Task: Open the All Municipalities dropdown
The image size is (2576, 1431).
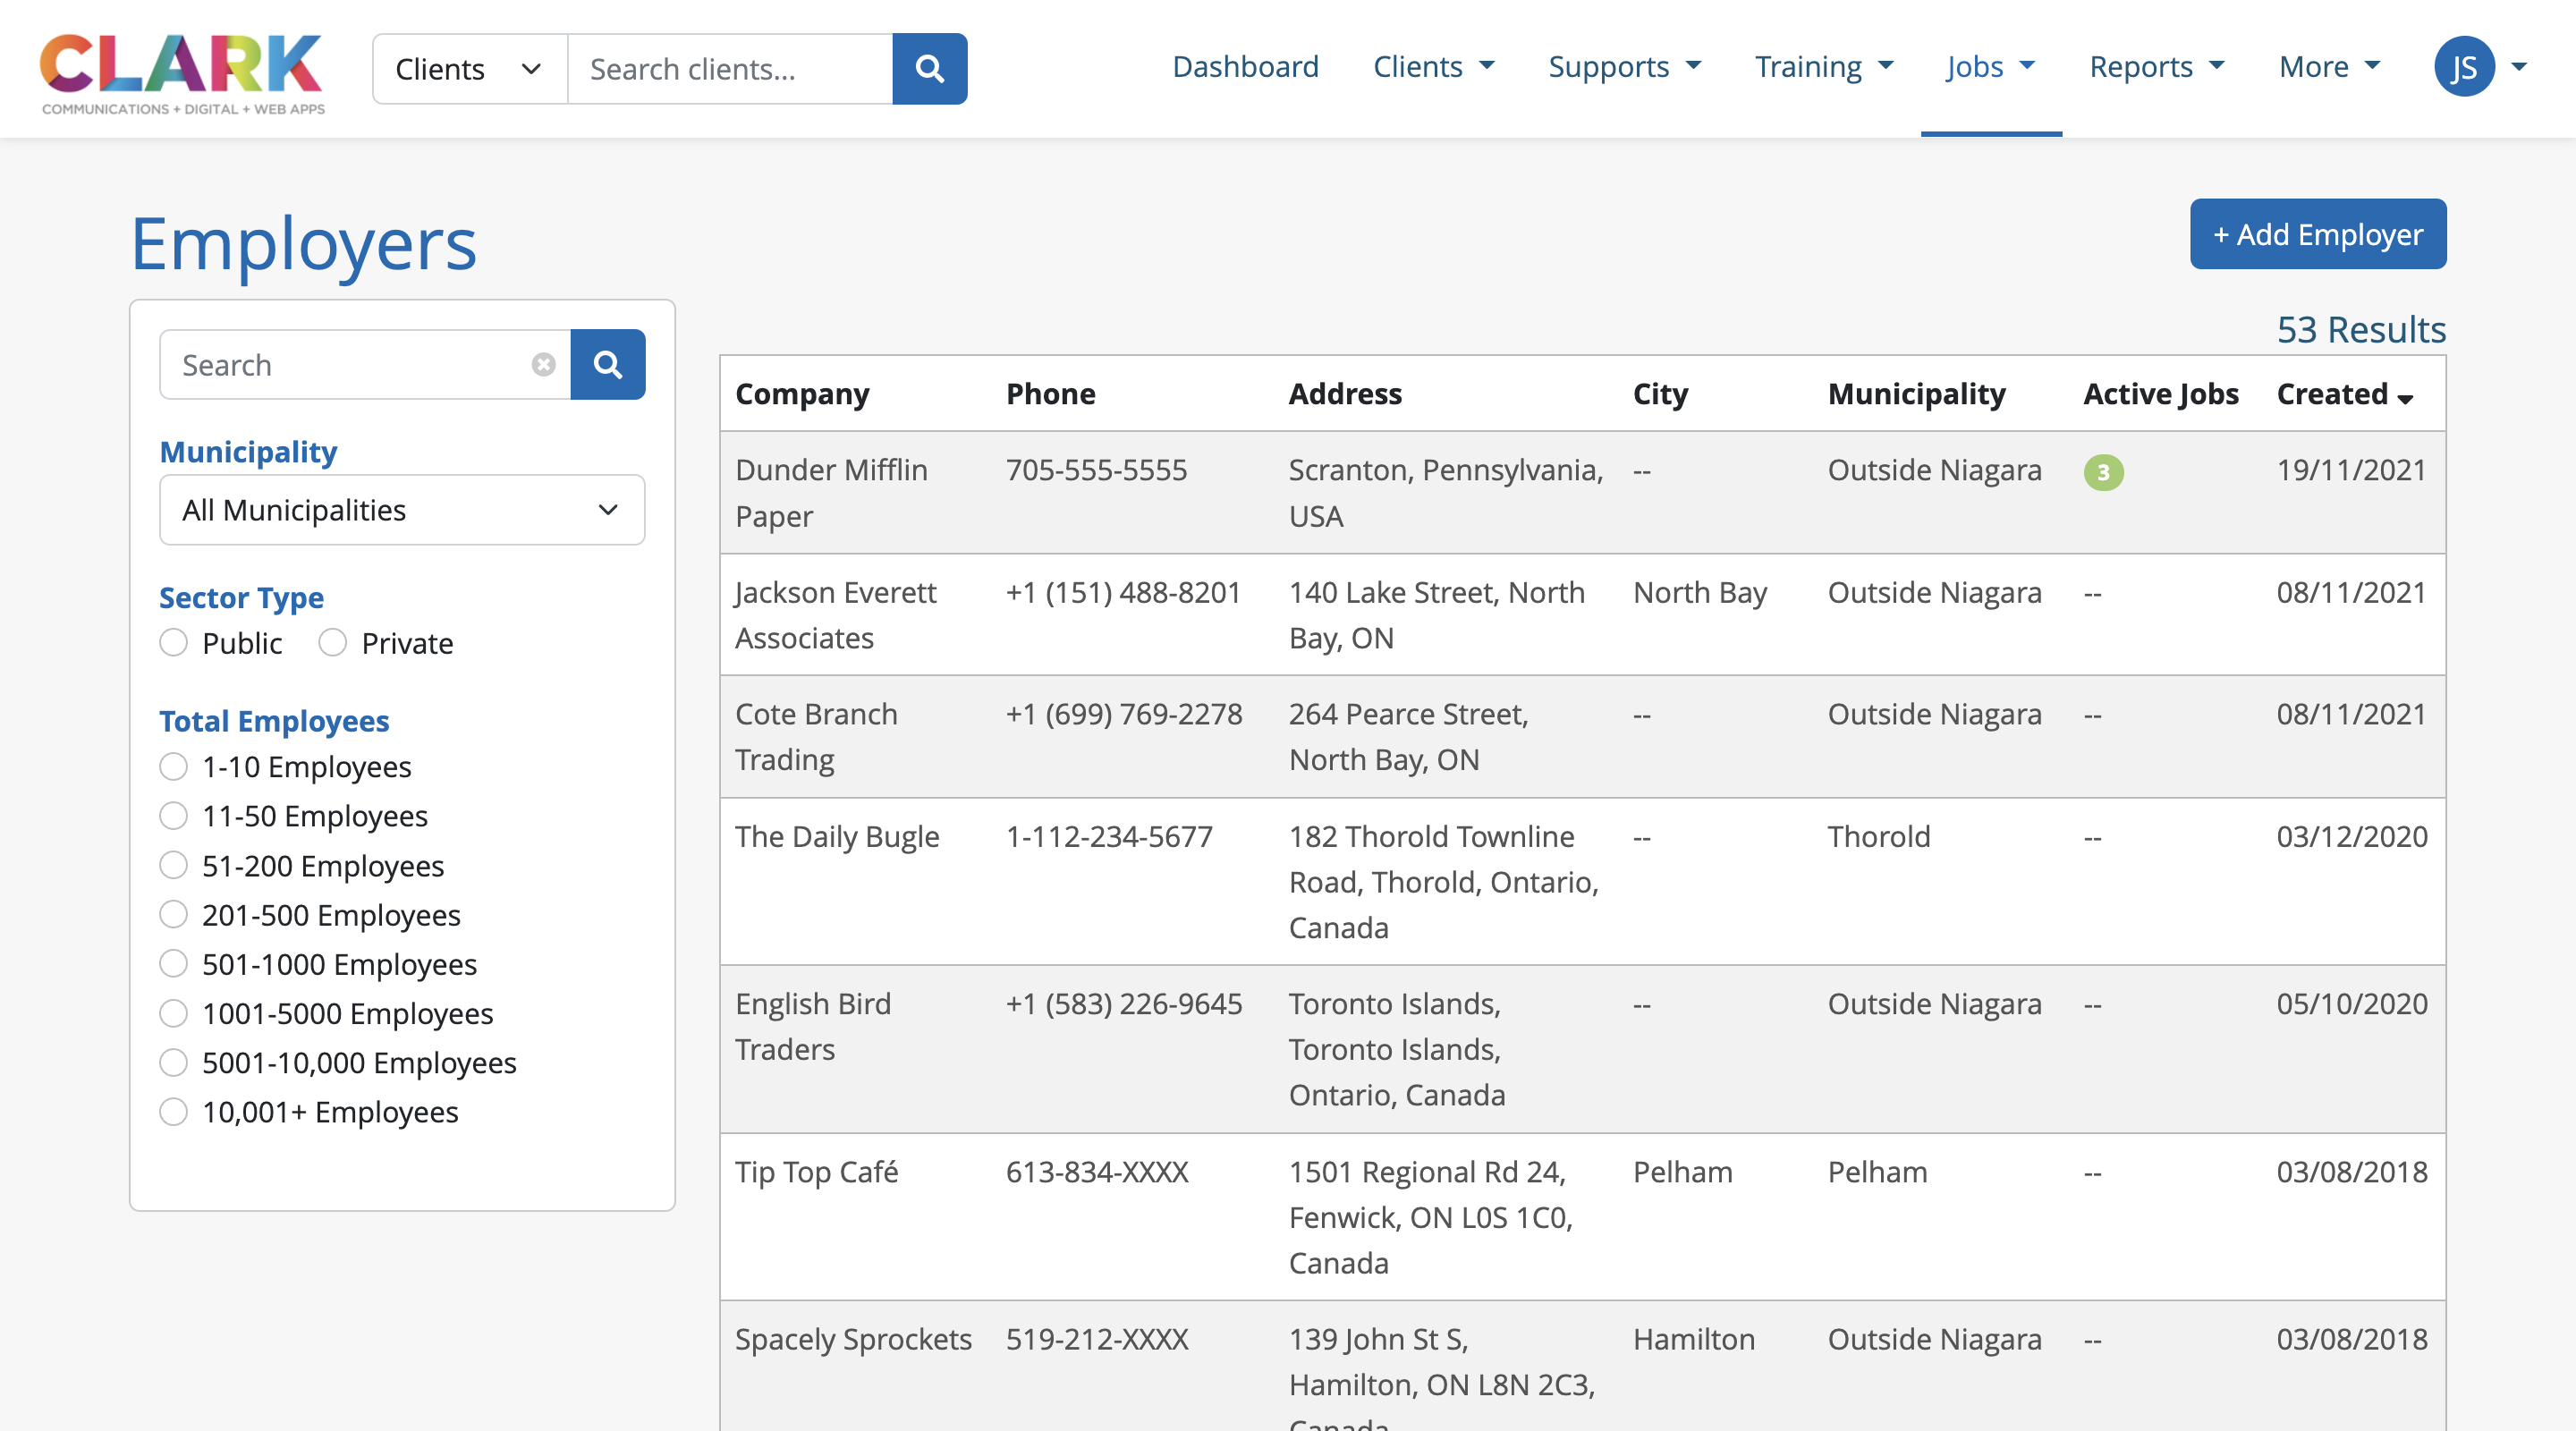Action: coord(402,510)
